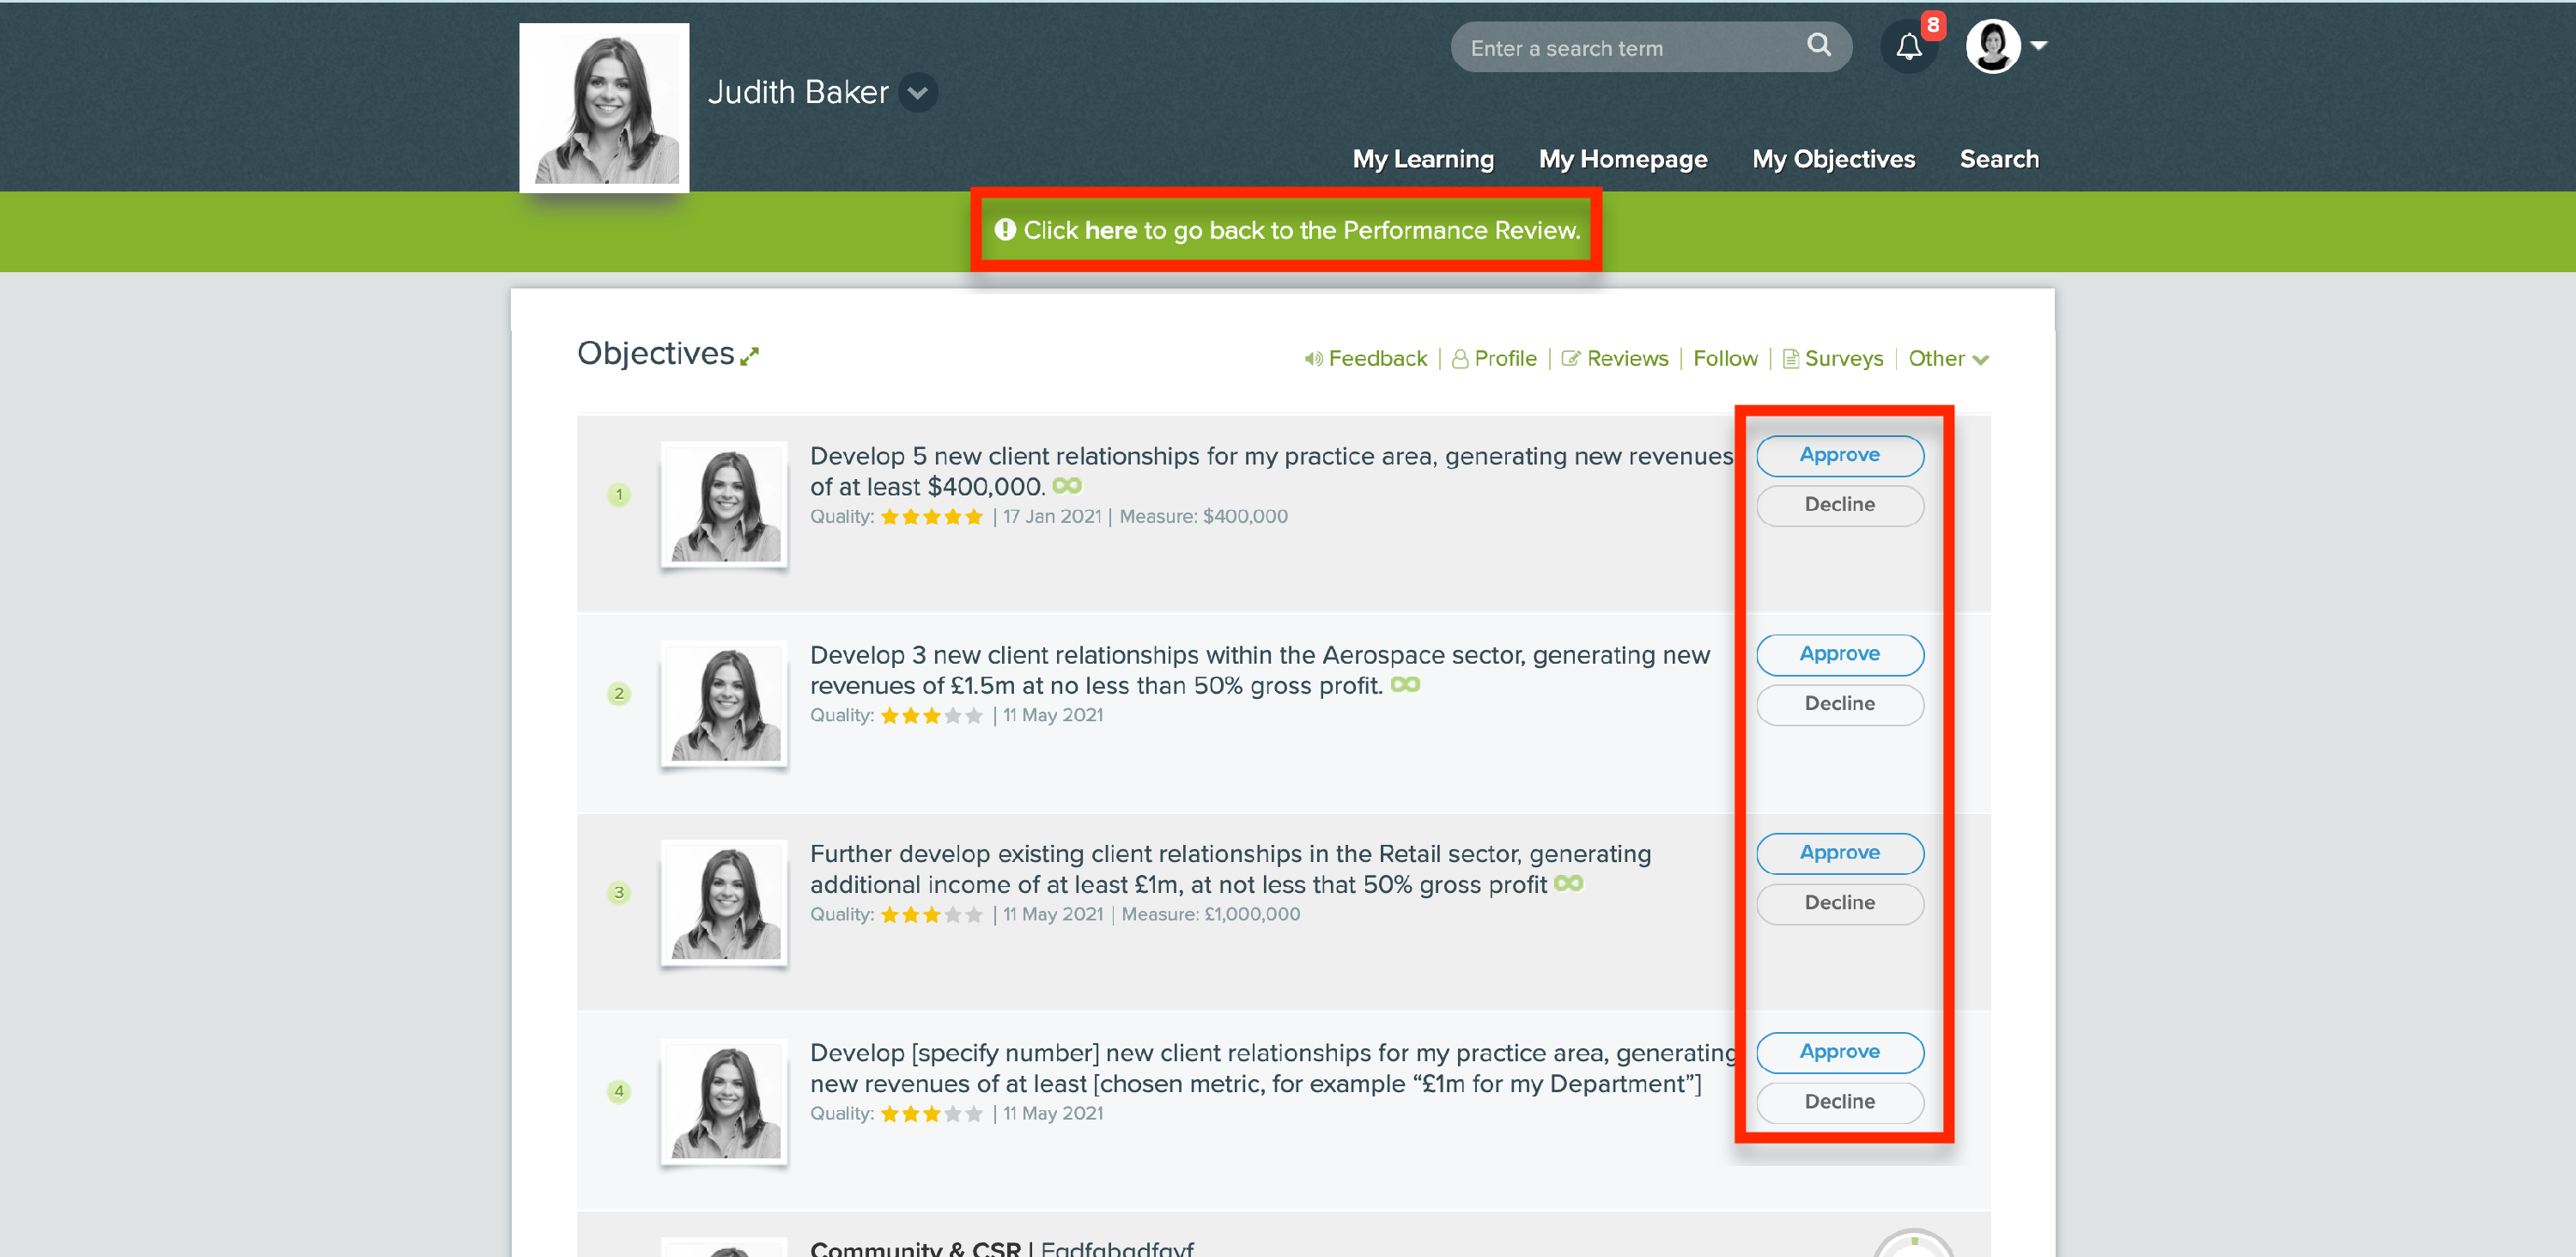This screenshot has width=2576, height=1257.
Task: Click link icon on Retail sector objective
Action: (1569, 884)
